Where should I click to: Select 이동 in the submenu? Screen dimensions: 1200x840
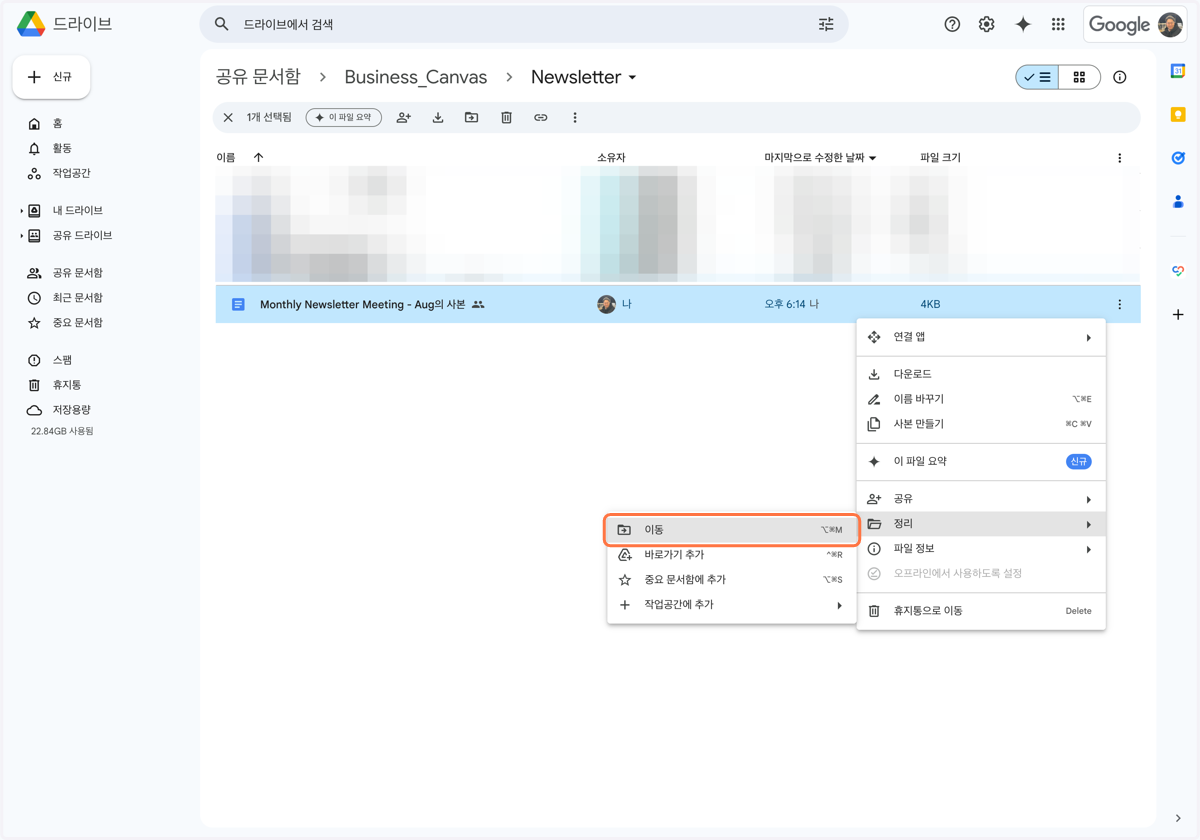(x=732, y=530)
